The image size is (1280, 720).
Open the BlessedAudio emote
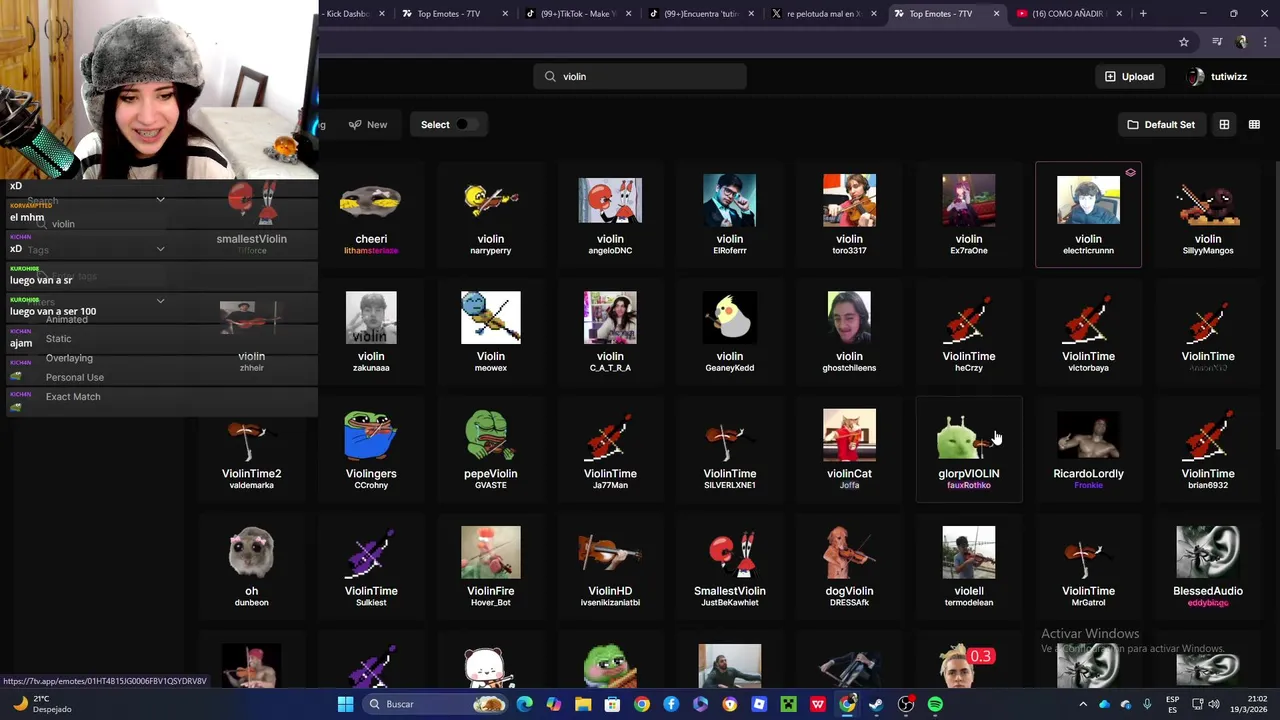[x=1208, y=567]
